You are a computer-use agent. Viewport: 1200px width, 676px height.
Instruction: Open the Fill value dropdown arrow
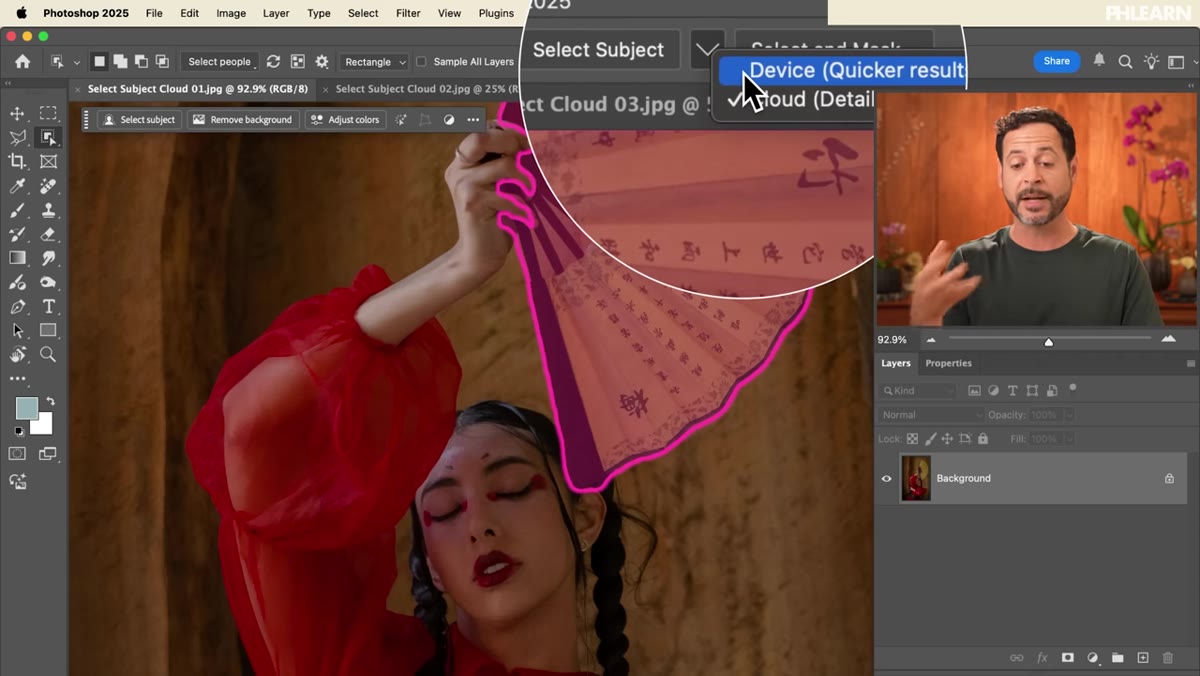tap(1069, 439)
